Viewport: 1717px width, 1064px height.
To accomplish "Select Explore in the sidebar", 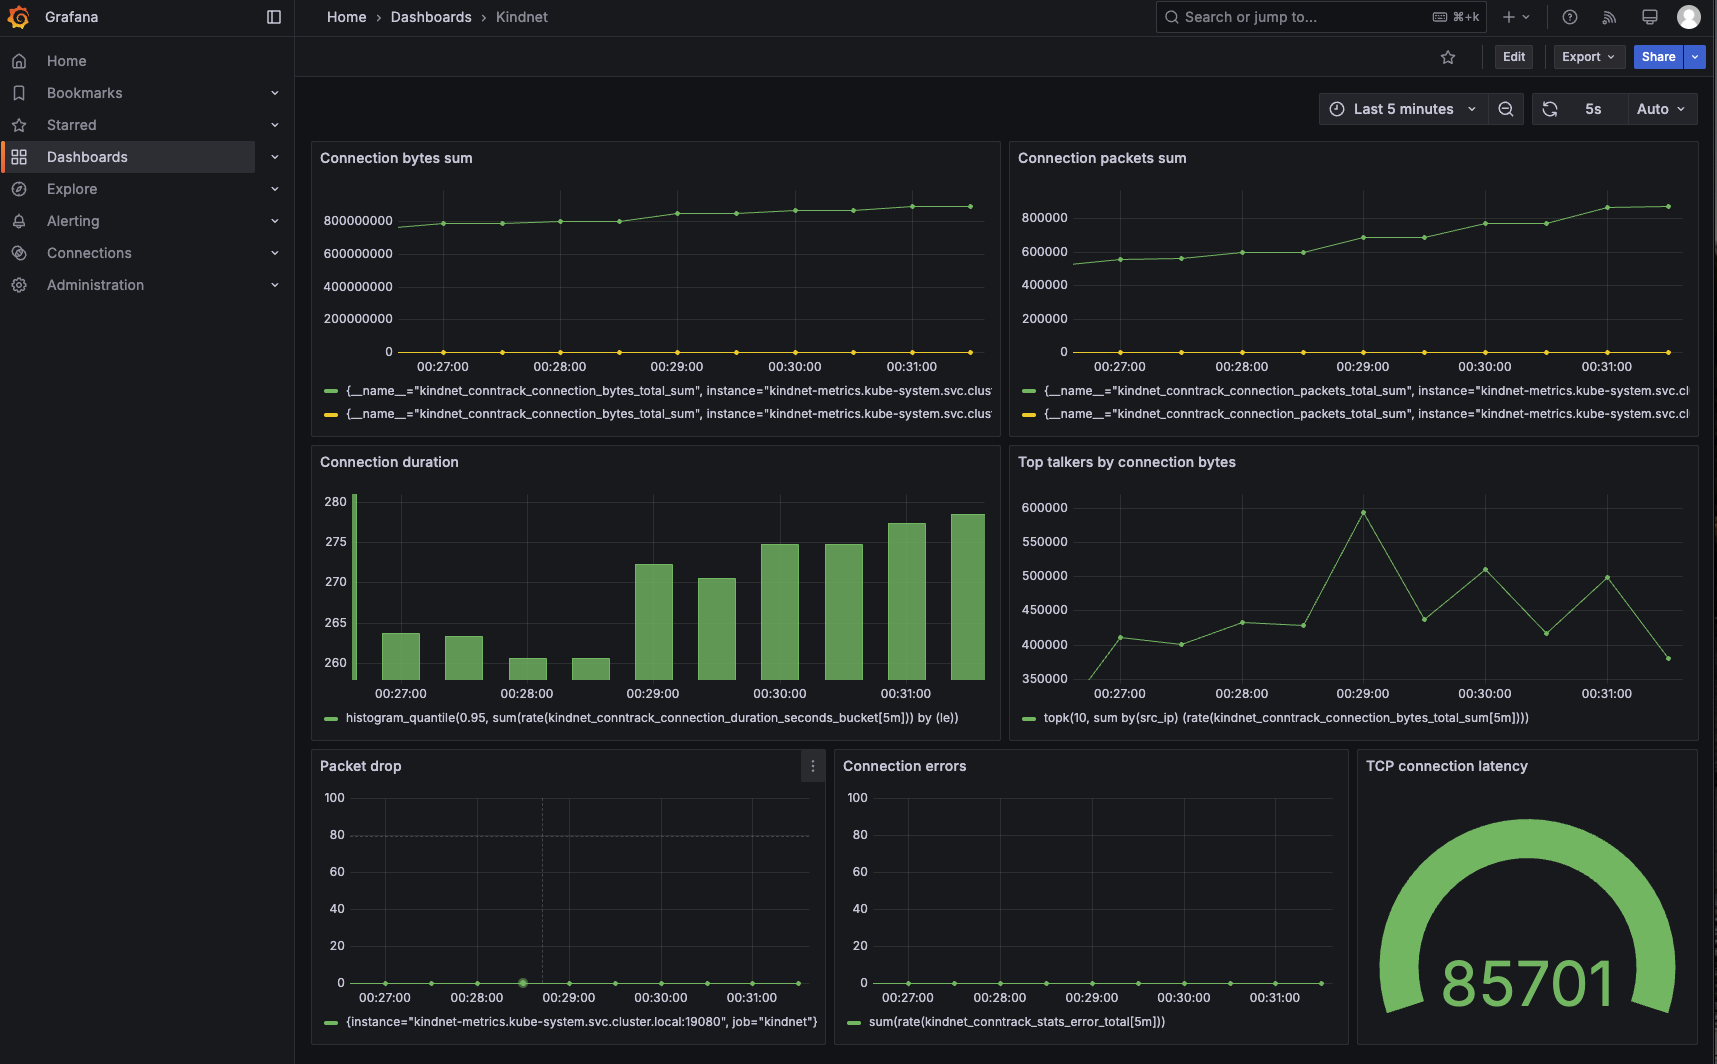I will pos(72,189).
